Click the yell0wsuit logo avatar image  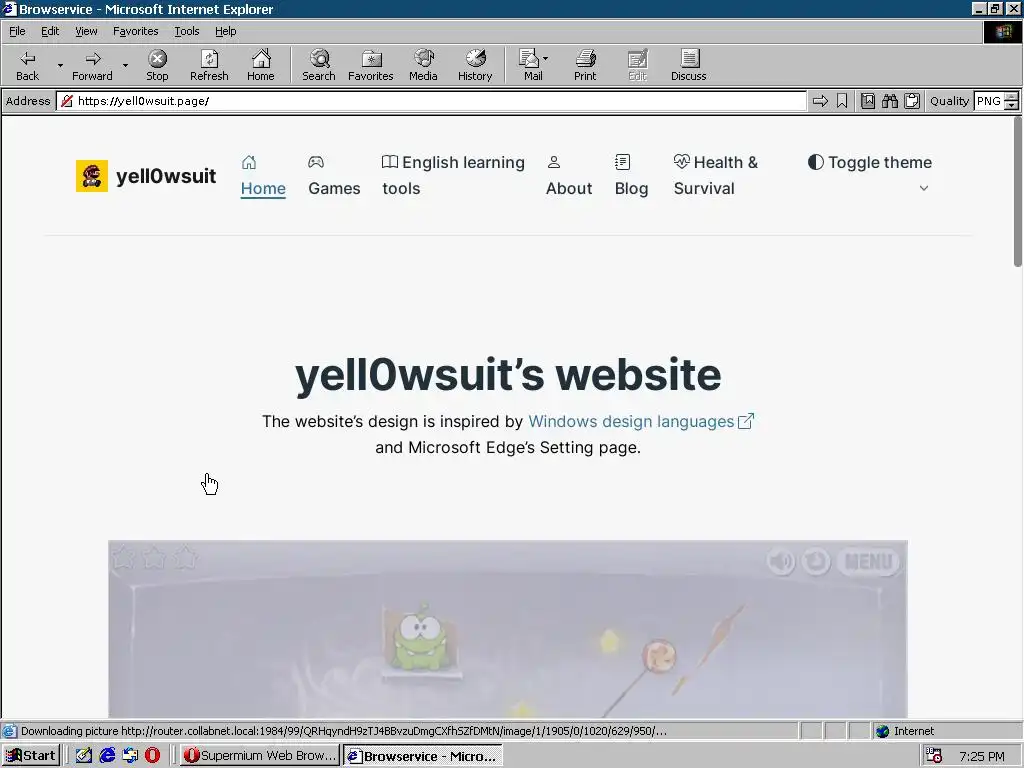(x=92, y=176)
